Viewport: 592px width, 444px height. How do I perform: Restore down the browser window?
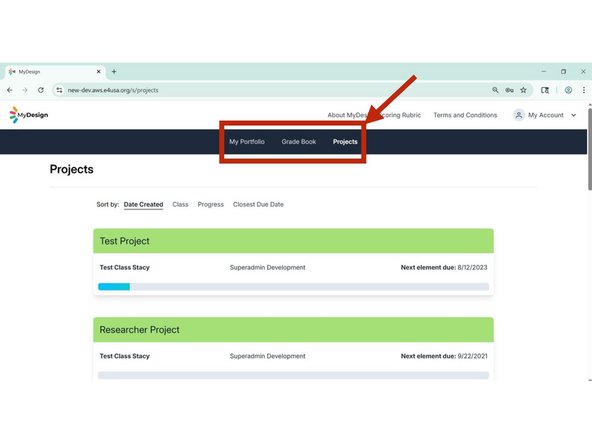[563, 71]
